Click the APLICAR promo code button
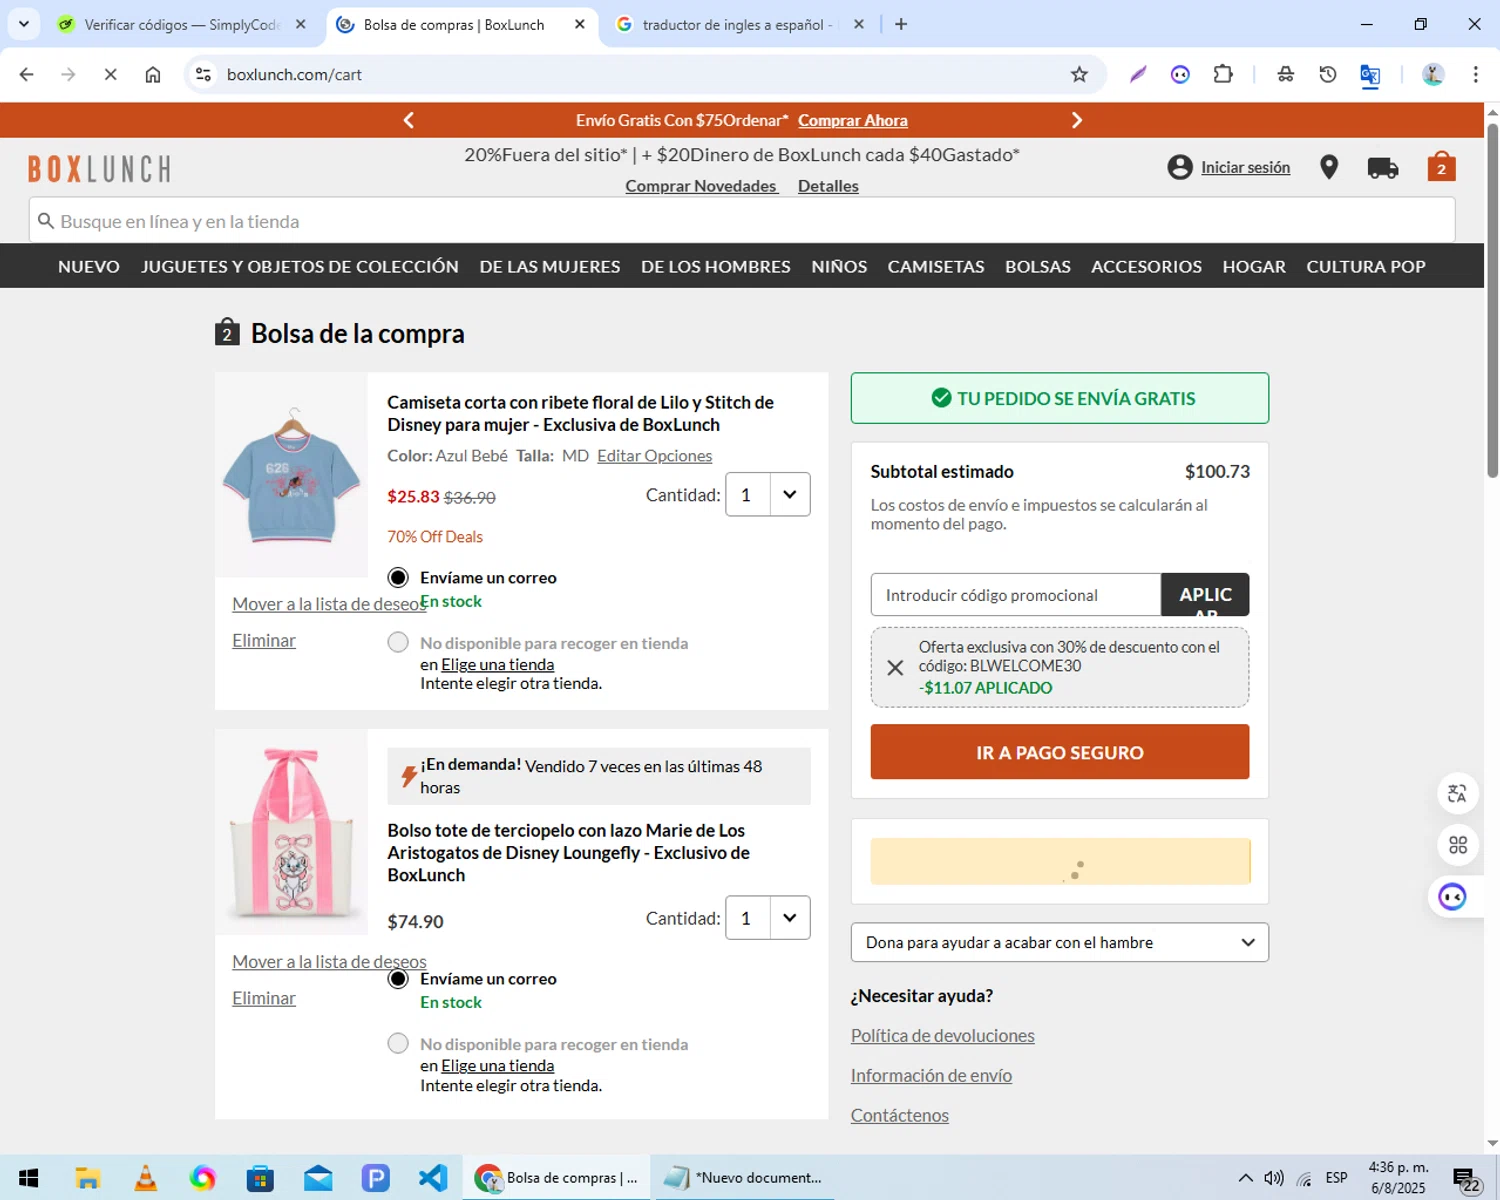Screen dimensions: 1500x1200 pyautogui.click(x=1205, y=594)
